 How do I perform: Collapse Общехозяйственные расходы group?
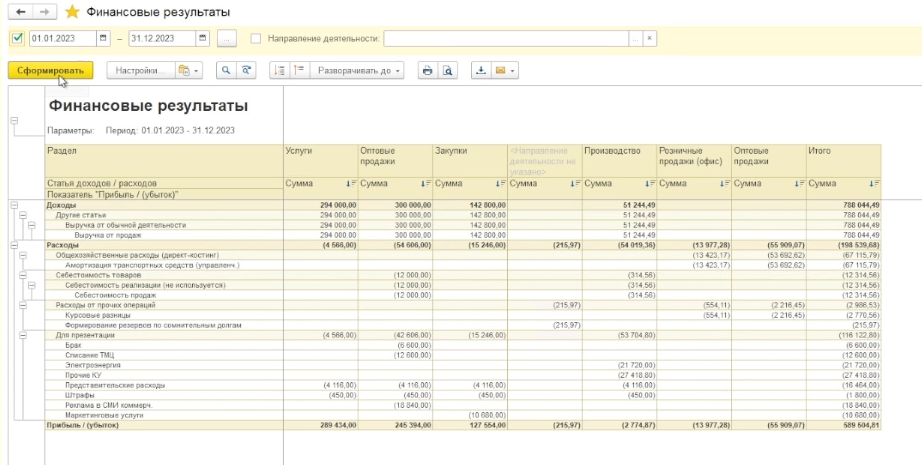pyautogui.click(x=23, y=255)
